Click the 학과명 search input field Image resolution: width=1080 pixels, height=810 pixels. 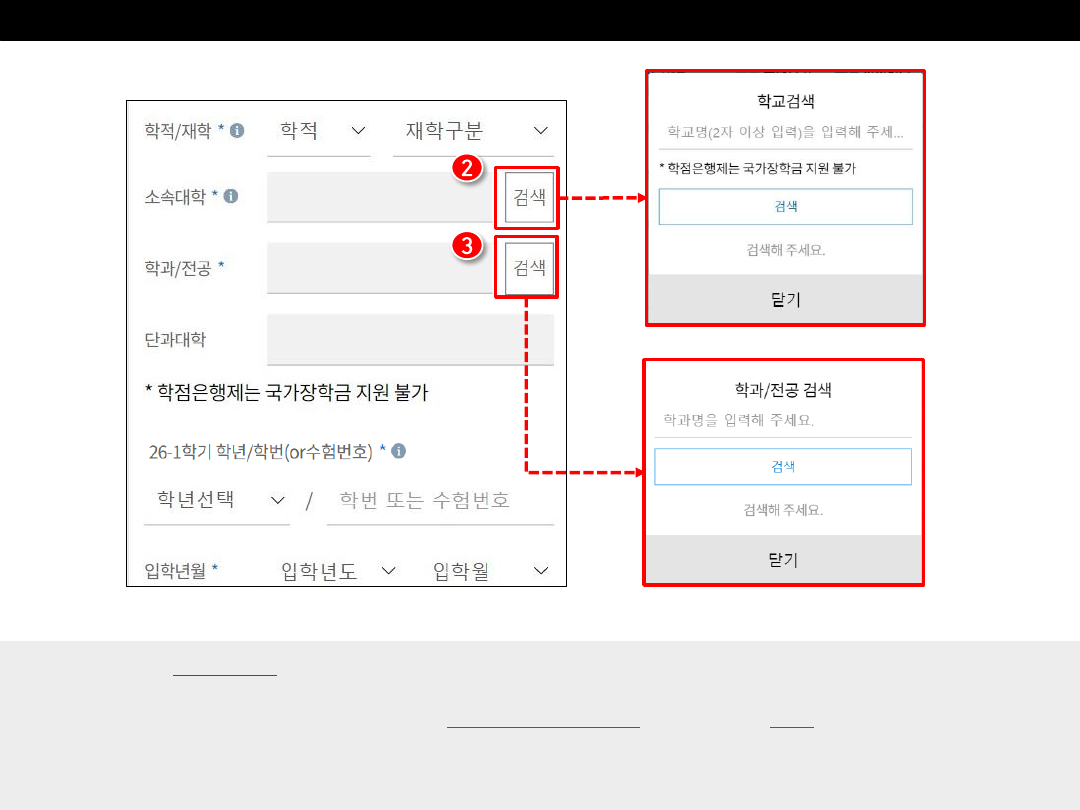point(783,420)
